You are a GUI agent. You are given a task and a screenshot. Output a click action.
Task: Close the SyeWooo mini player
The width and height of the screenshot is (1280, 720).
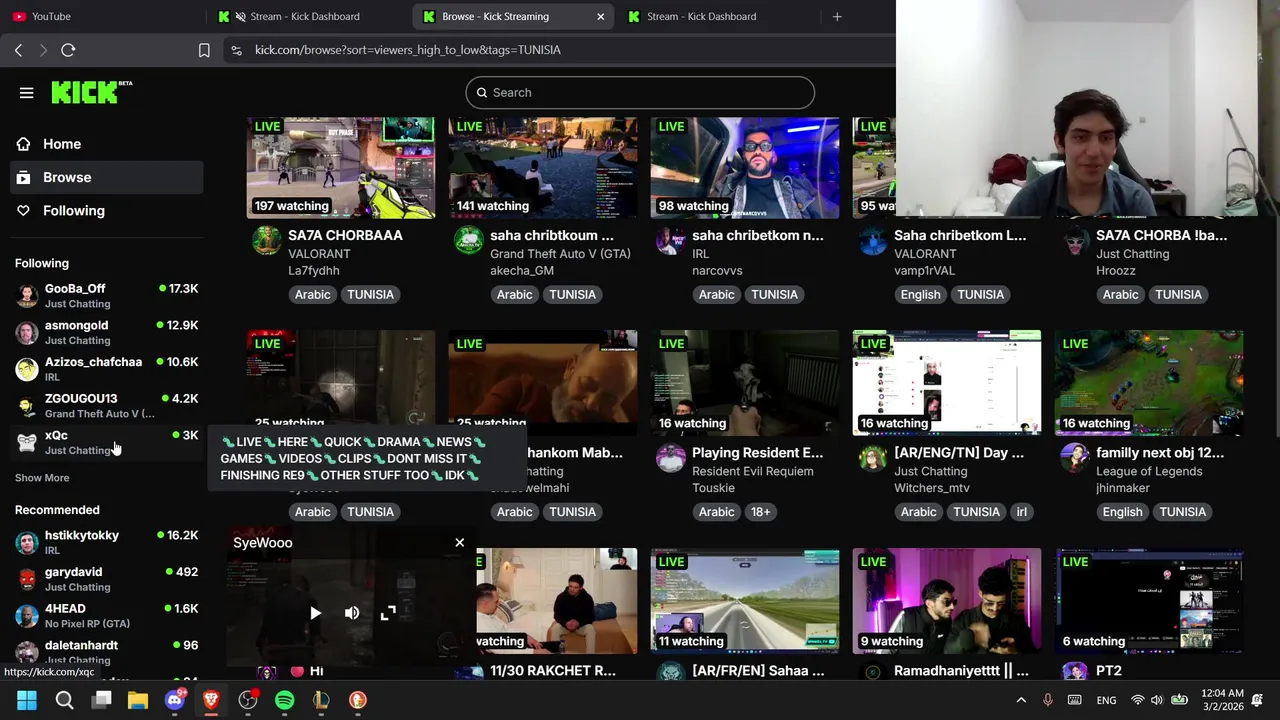[x=460, y=543]
